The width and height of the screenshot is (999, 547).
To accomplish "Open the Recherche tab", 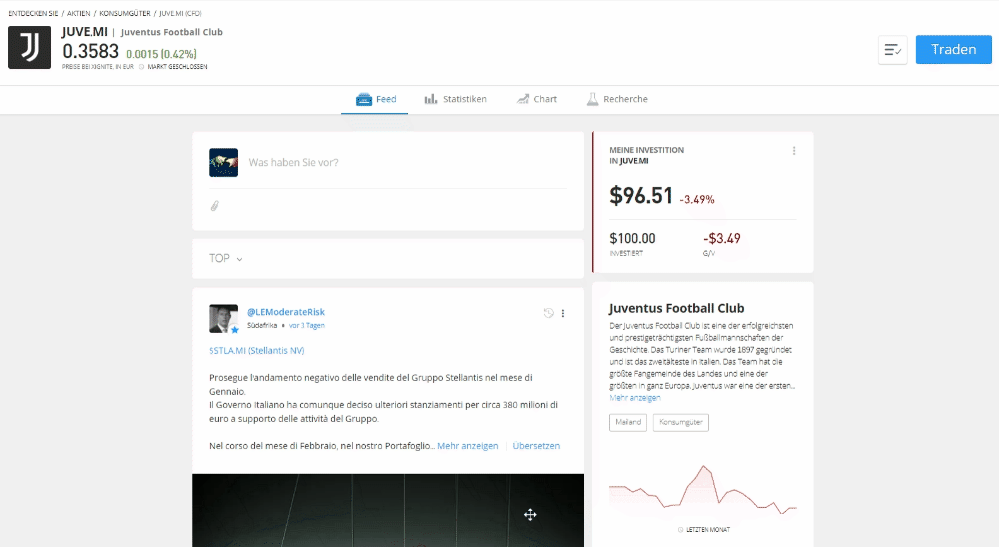I will (x=617, y=99).
